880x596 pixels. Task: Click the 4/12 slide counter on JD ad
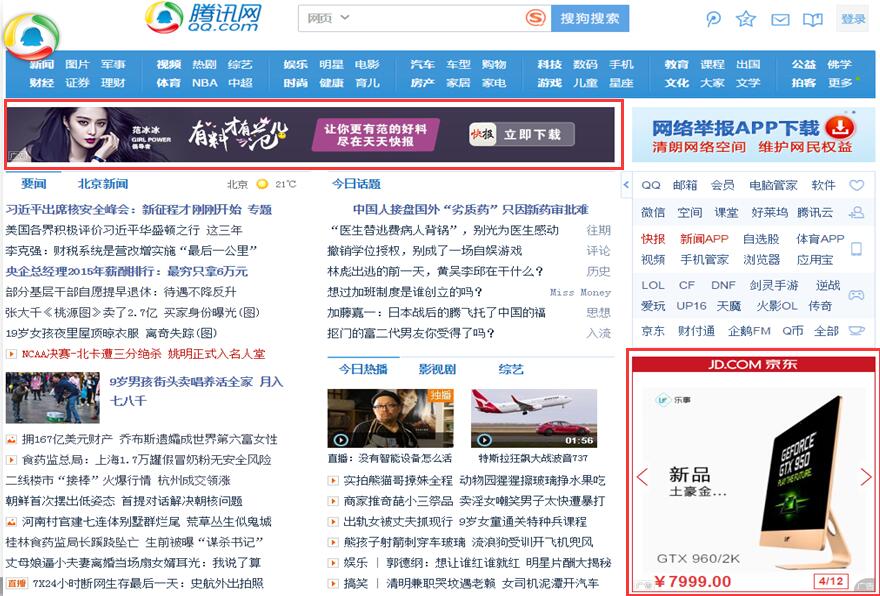(831, 581)
